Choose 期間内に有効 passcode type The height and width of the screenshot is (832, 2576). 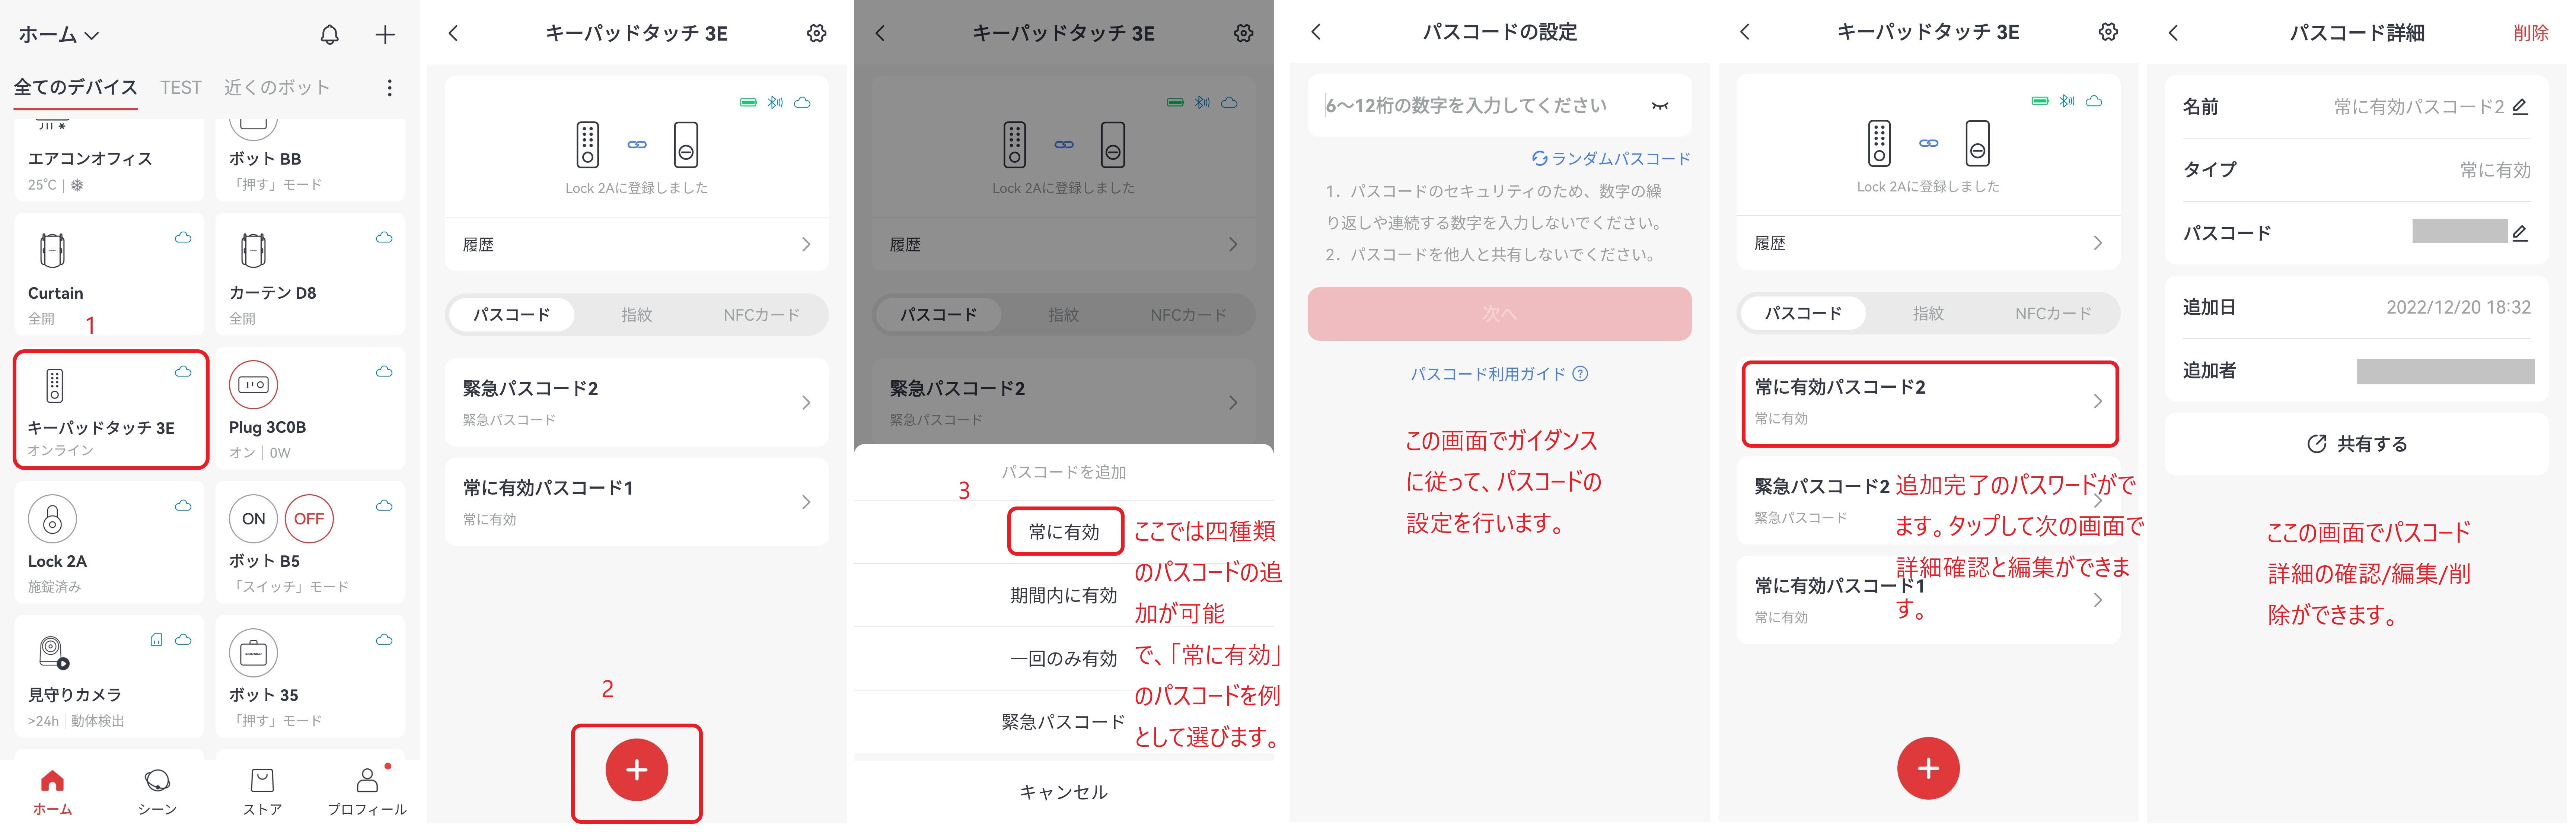[x=1064, y=595]
